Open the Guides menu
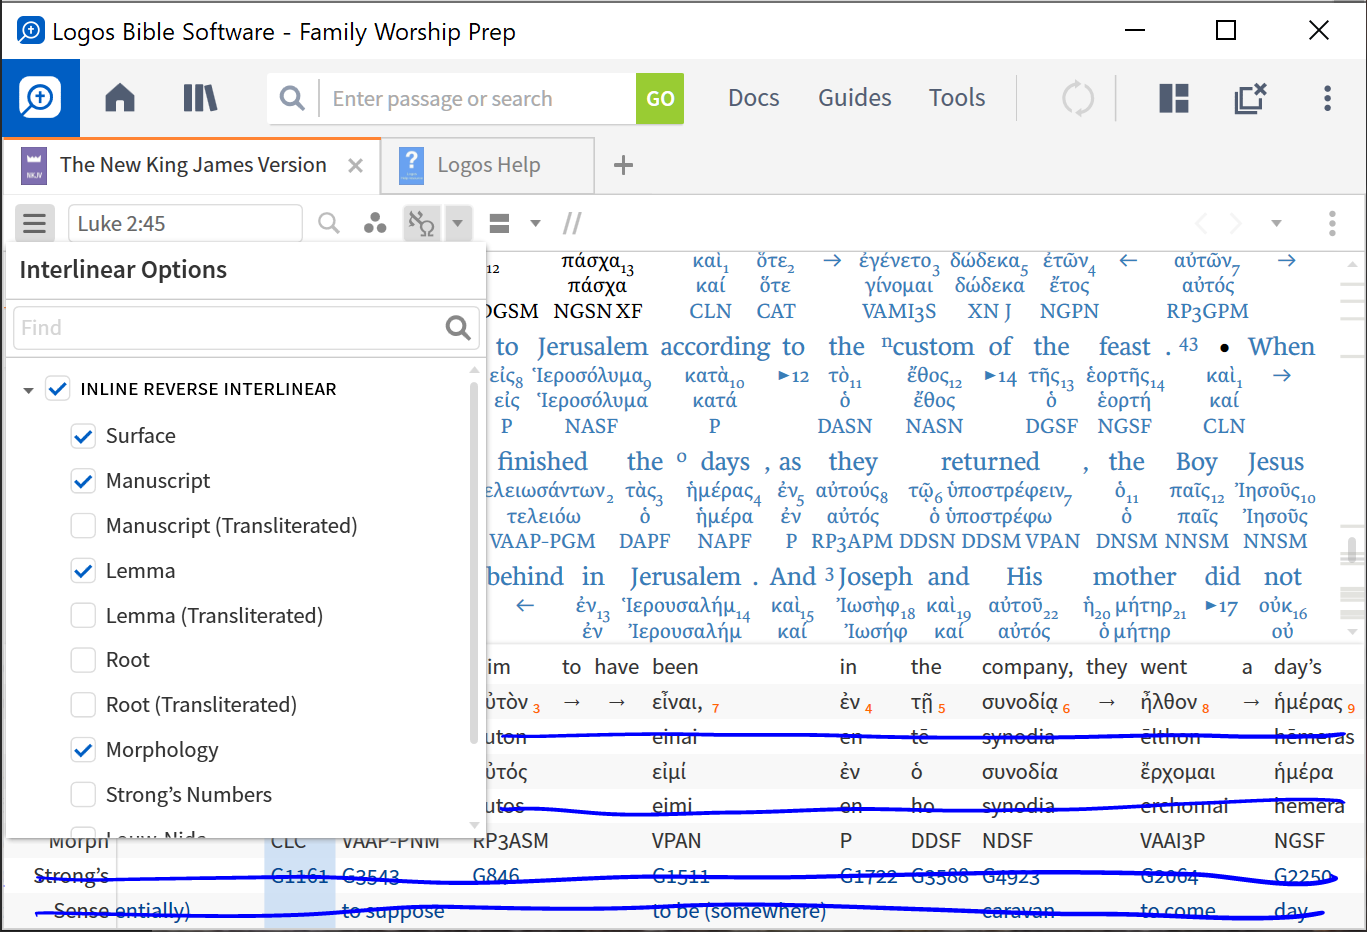 tap(855, 98)
